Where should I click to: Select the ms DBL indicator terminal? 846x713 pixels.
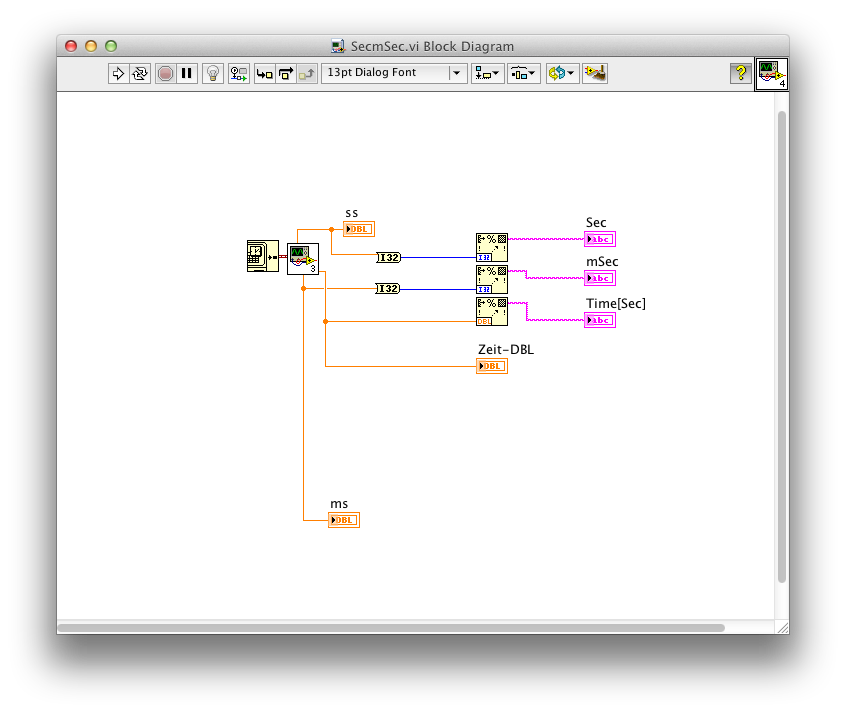tap(344, 520)
